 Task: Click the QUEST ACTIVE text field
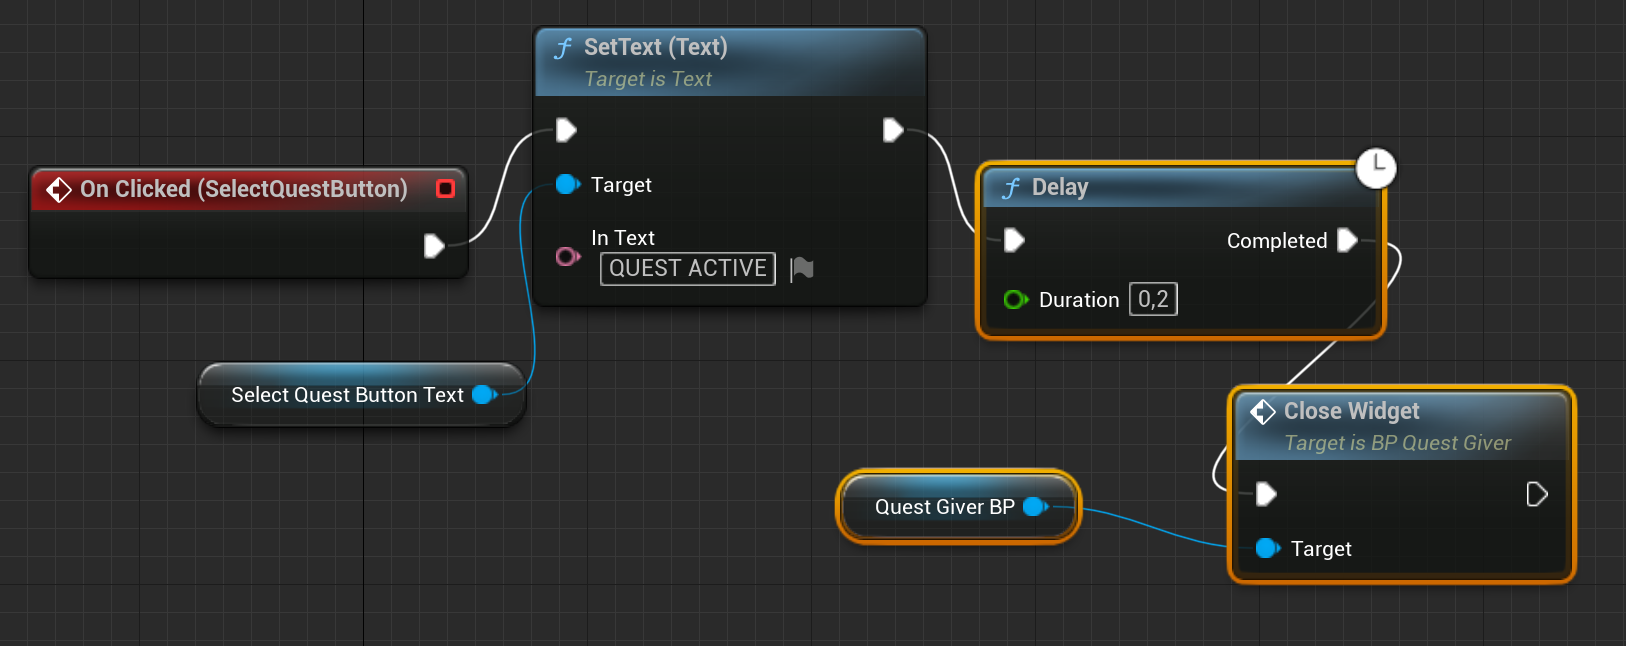(687, 269)
